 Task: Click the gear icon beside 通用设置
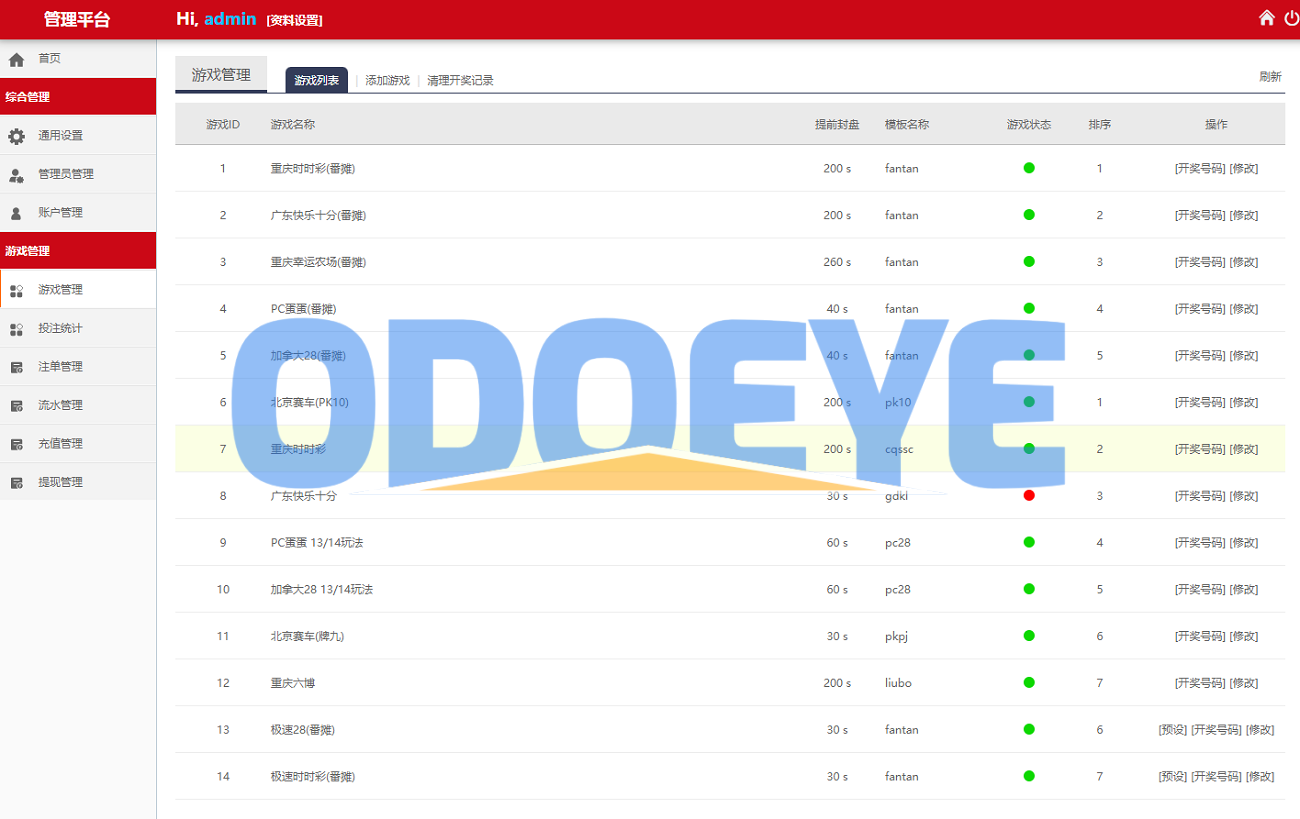click(16, 136)
